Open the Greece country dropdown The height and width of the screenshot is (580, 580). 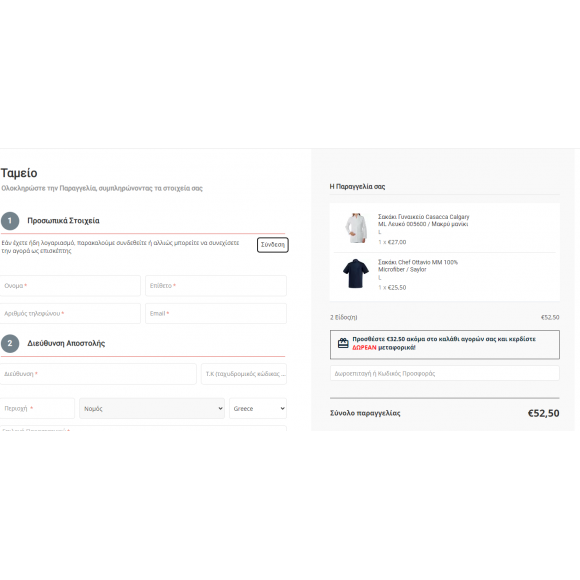(258, 408)
